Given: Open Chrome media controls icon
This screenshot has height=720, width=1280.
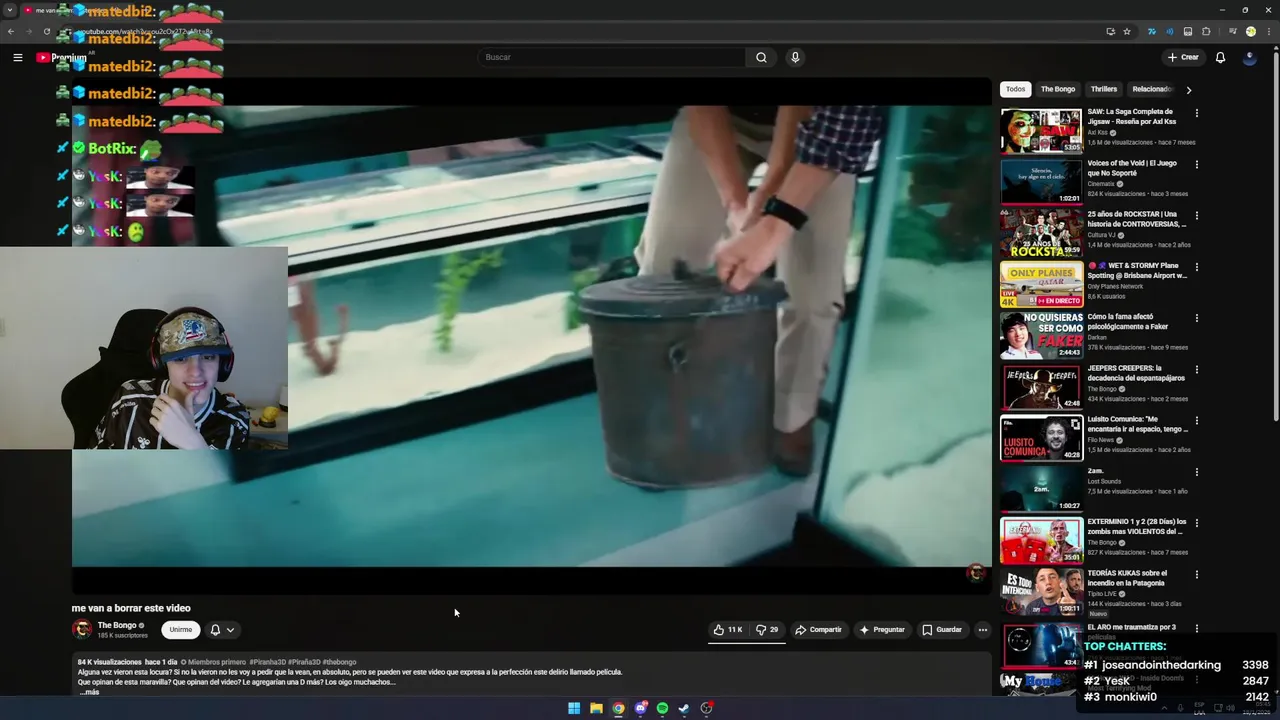Looking at the screenshot, I should (x=1231, y=31).
